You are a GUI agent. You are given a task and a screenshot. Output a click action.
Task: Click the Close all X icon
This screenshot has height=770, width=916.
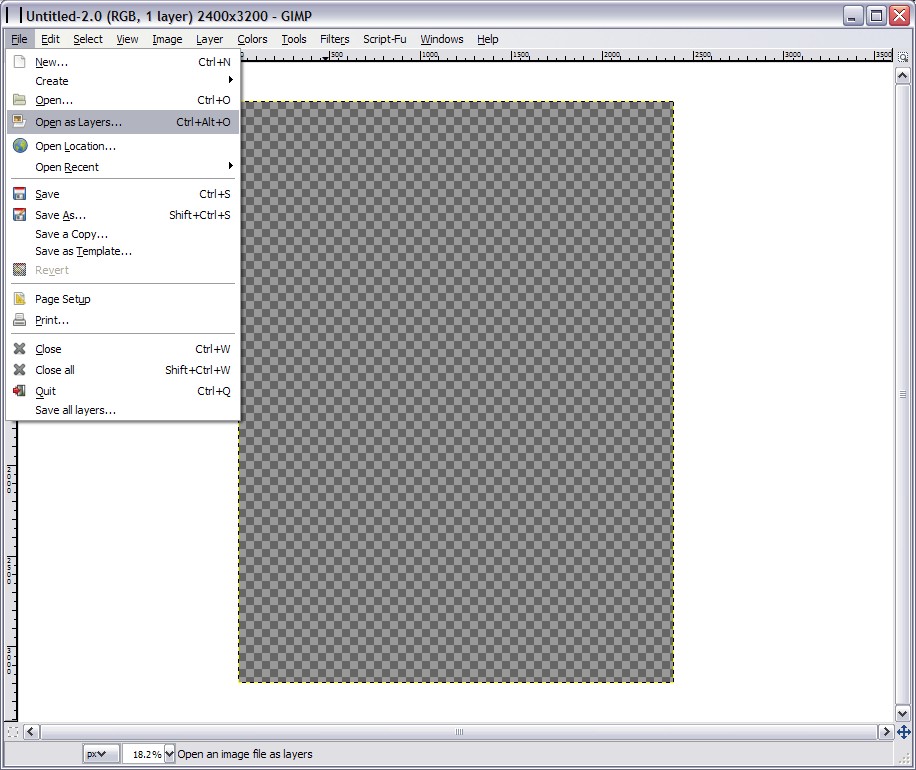tap(19, 370)
